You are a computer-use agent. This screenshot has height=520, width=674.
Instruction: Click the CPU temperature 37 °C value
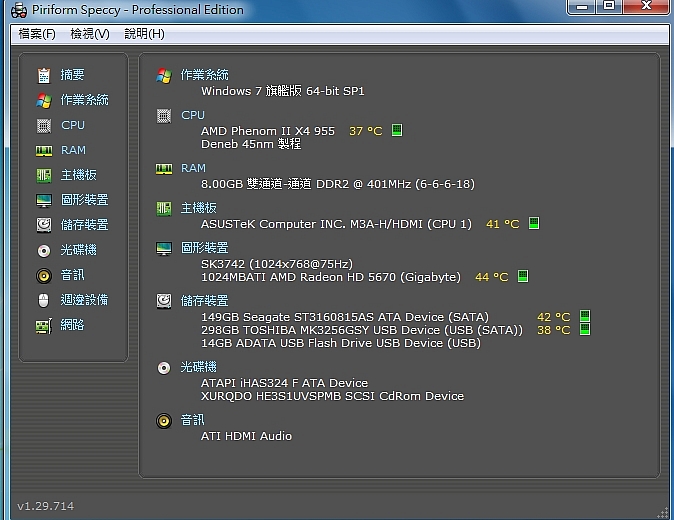click(x=366, y=131)
